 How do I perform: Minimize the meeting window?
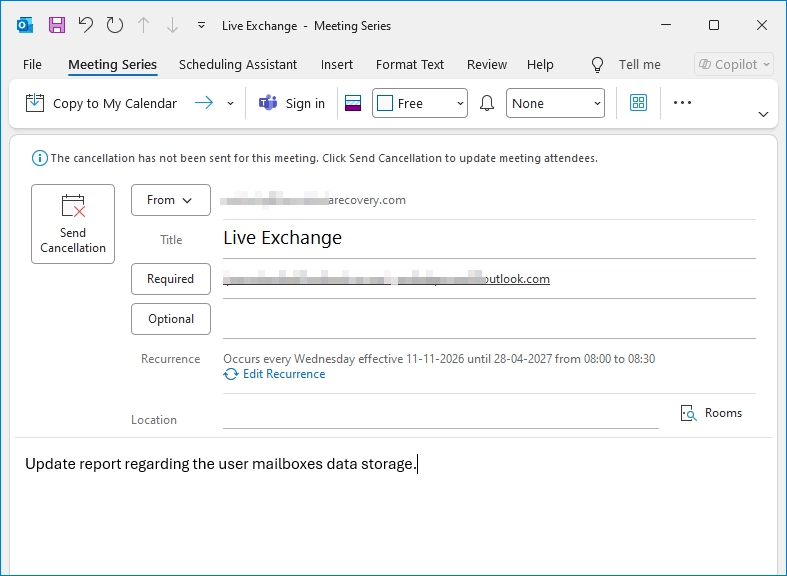tap(666, 25)
